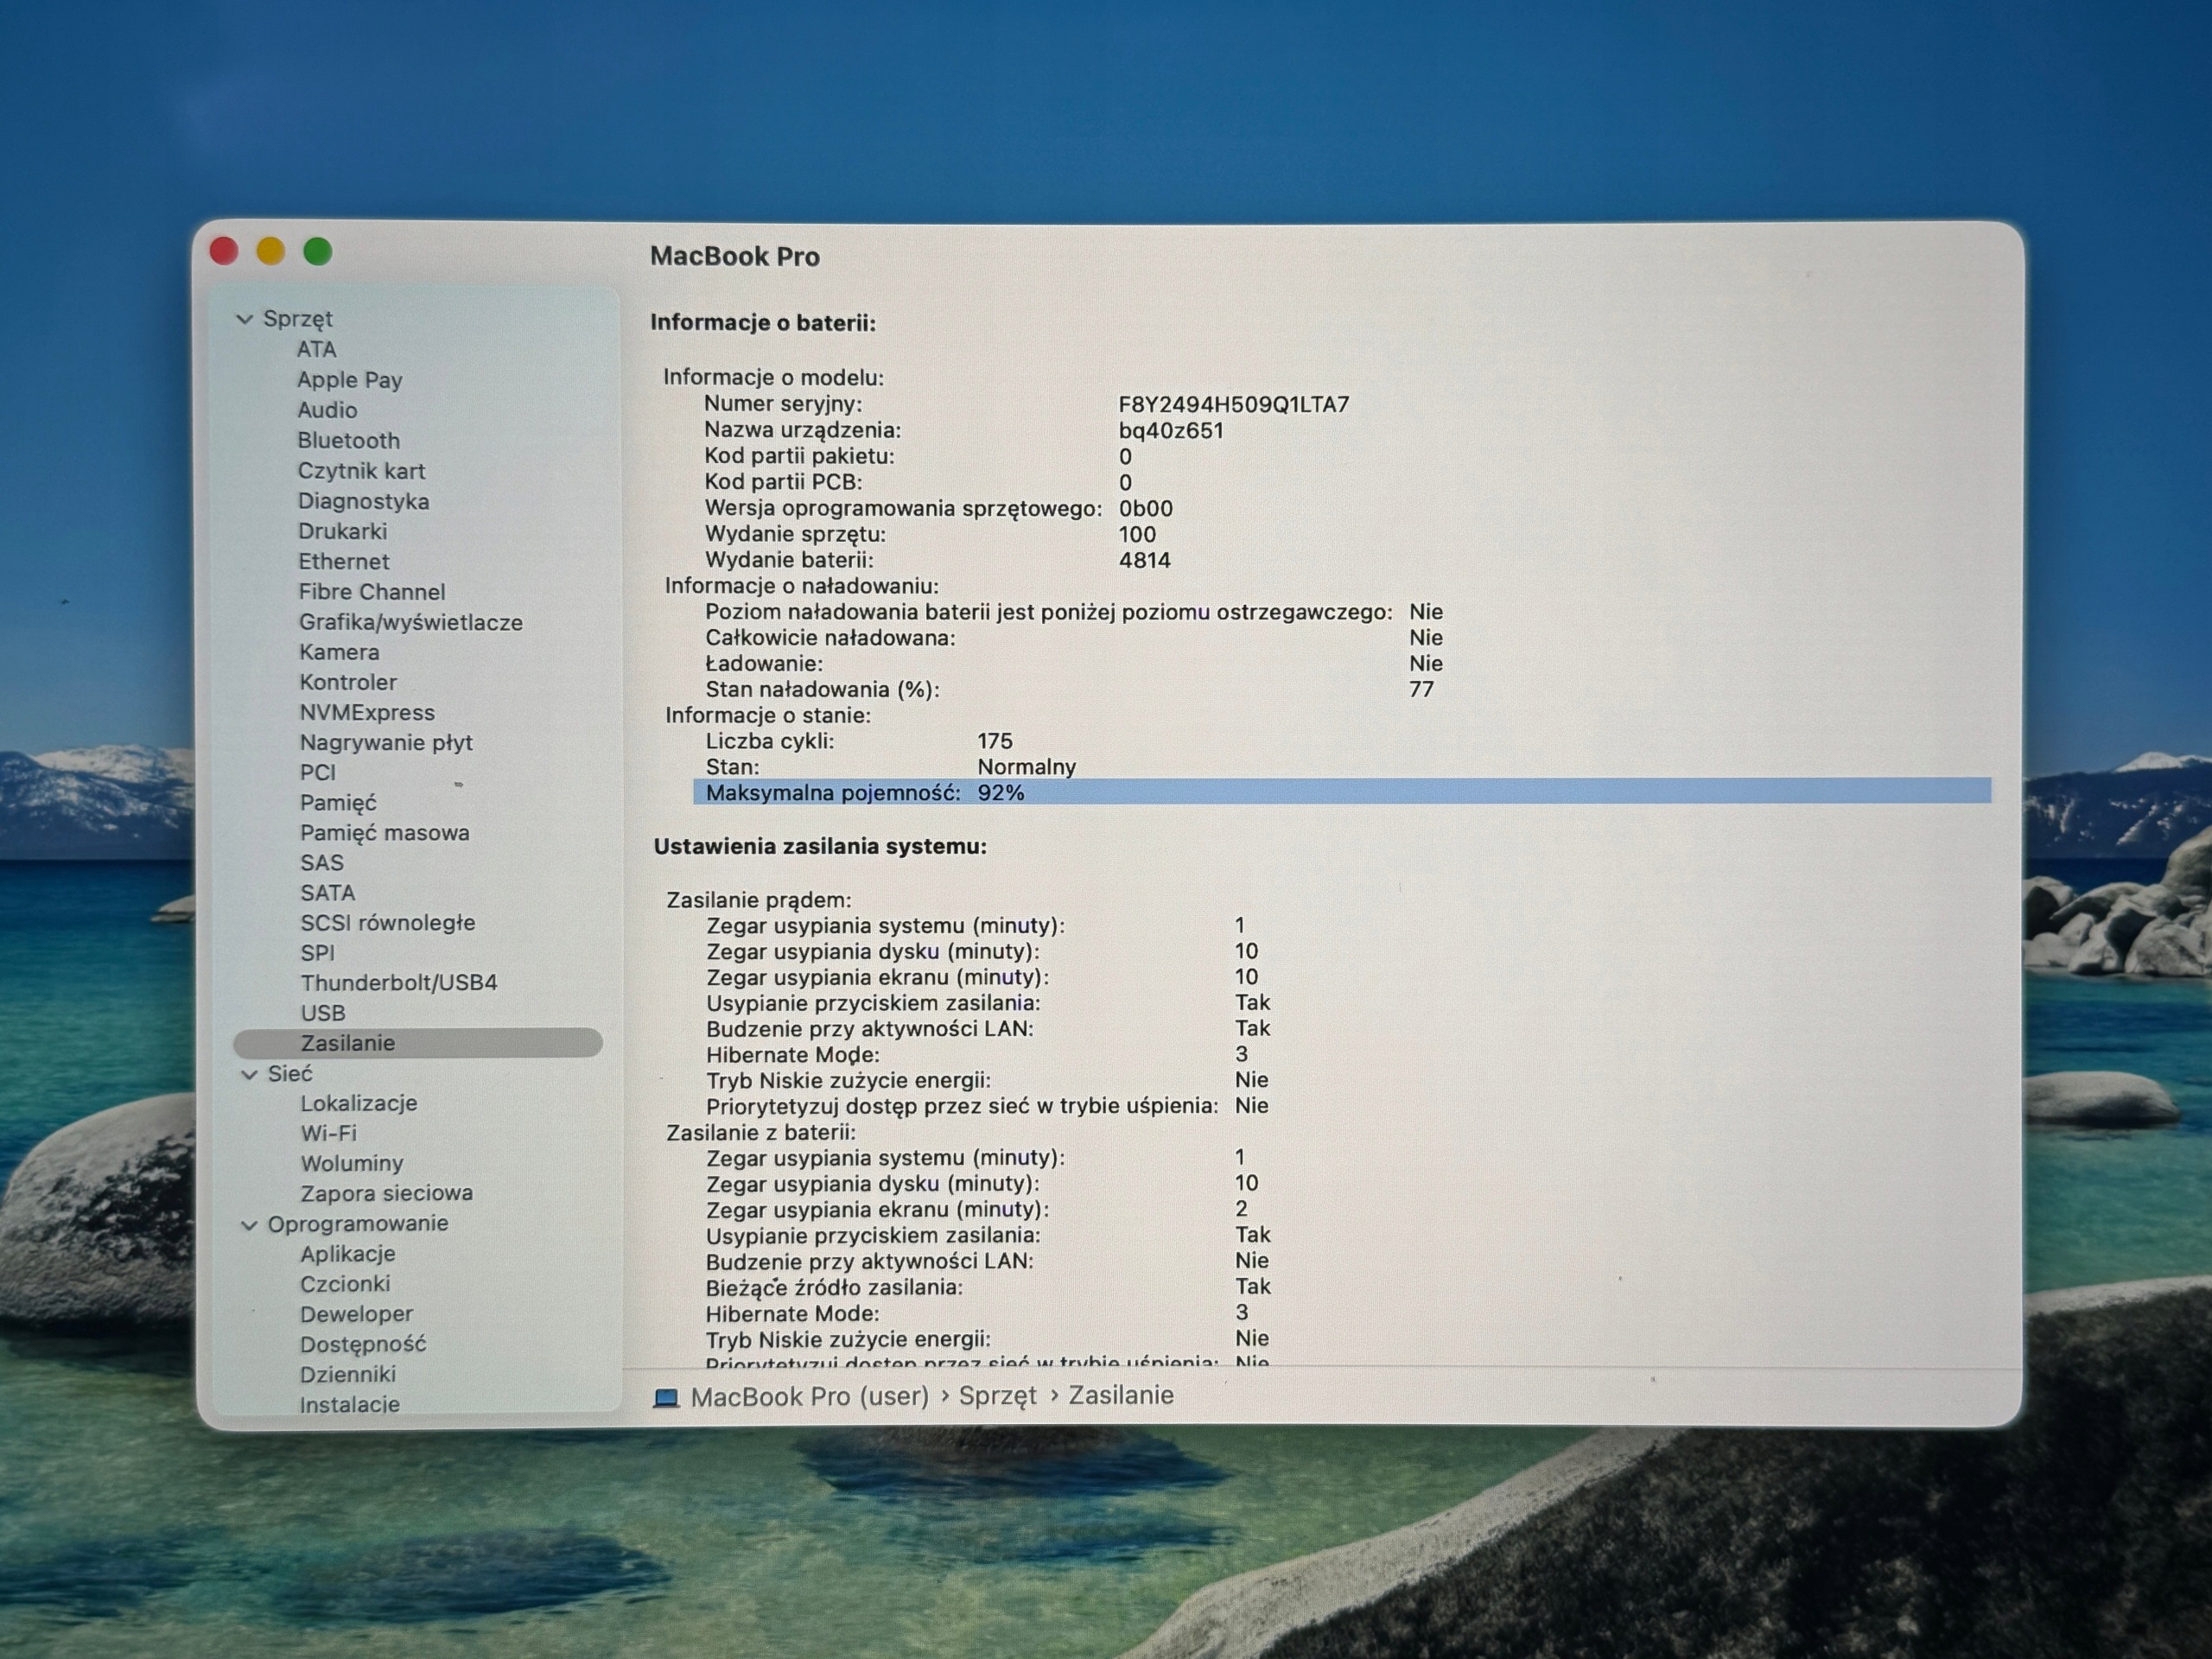2212x1659 pixels.
Task: Open the Thunderbolt/USB4 sidebar entry
Action: click(399, 982)
